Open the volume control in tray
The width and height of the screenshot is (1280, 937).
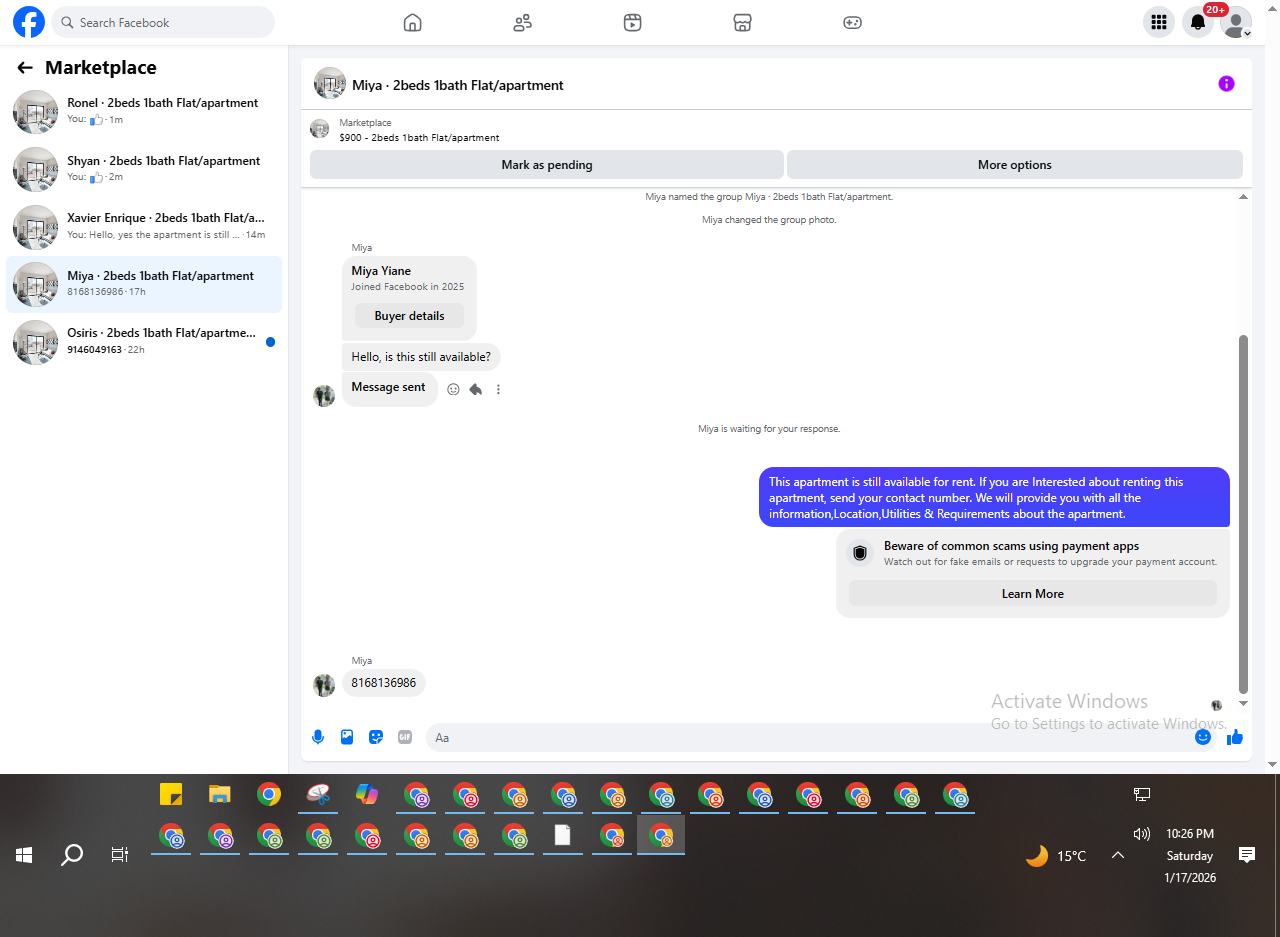coord(1141,833)
